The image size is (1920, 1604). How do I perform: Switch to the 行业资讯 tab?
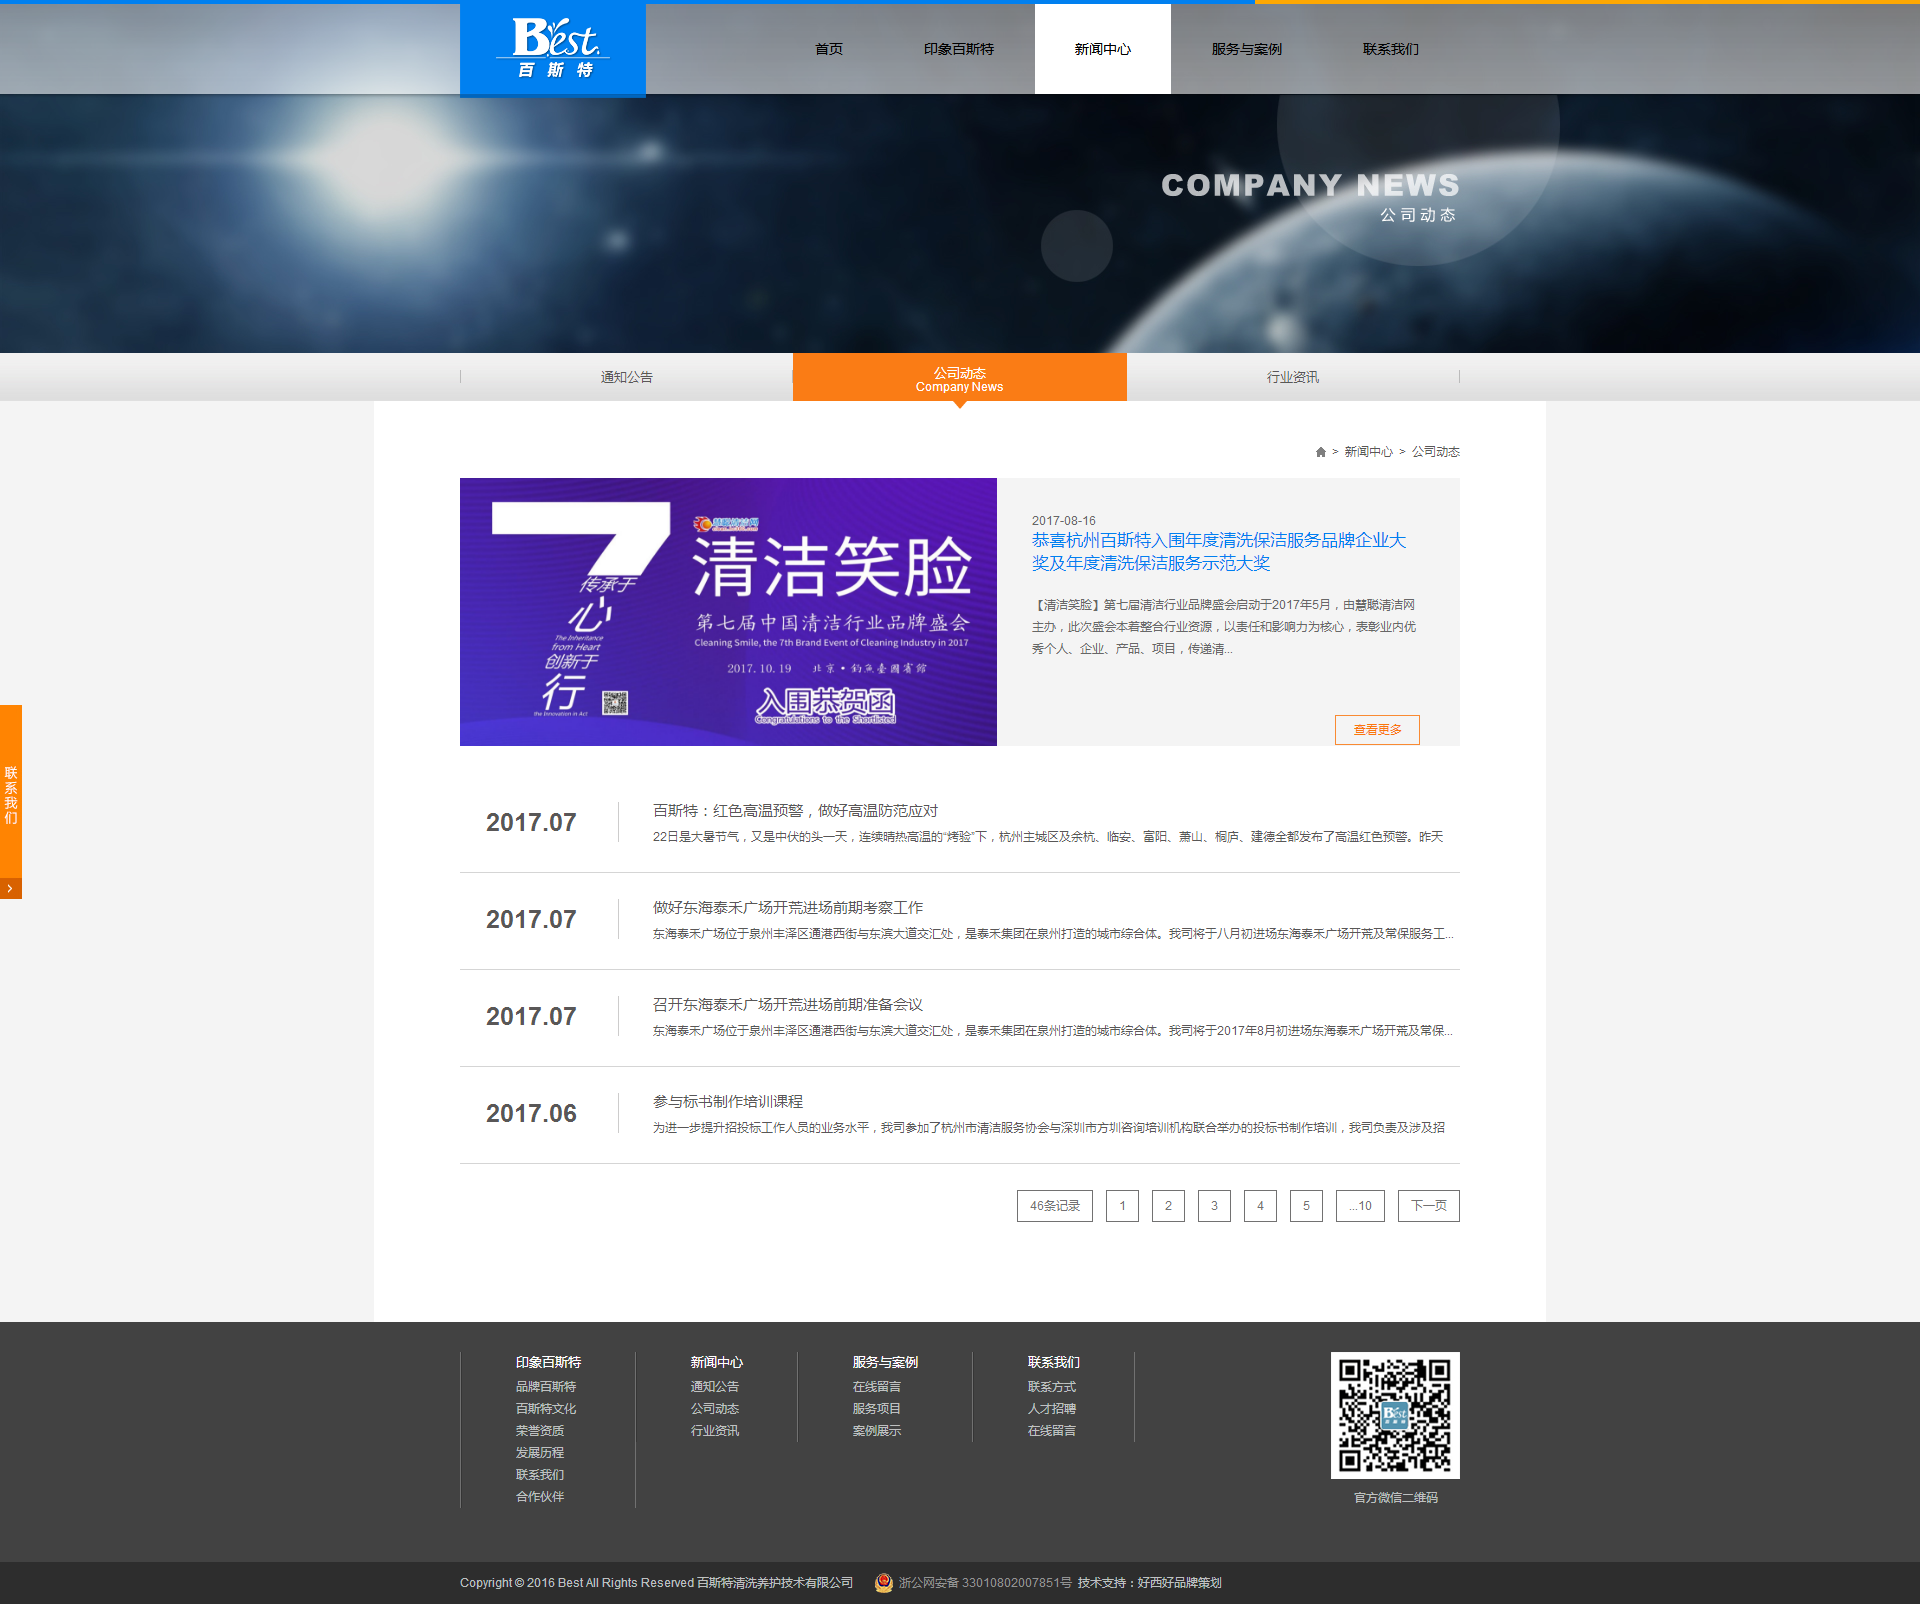click(x=1292, y=377)
